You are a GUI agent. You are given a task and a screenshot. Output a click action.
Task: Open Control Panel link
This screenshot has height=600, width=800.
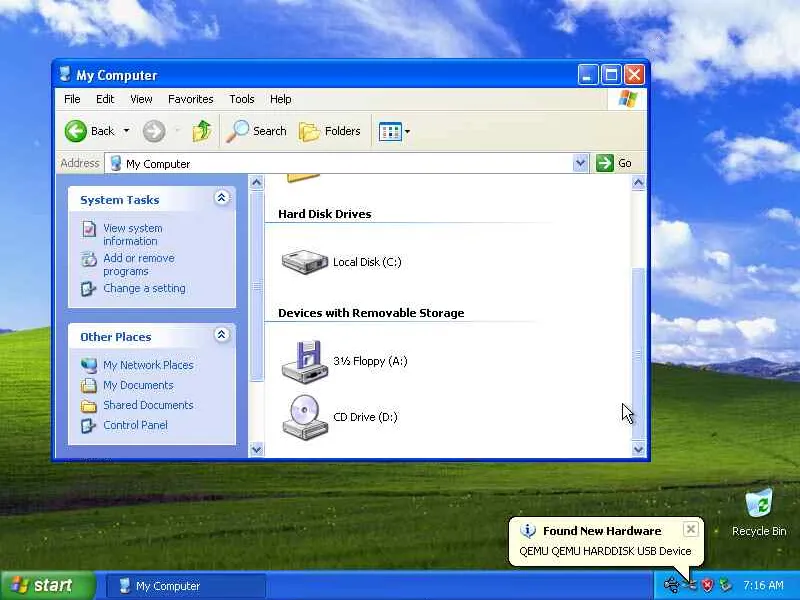[135, 425]
